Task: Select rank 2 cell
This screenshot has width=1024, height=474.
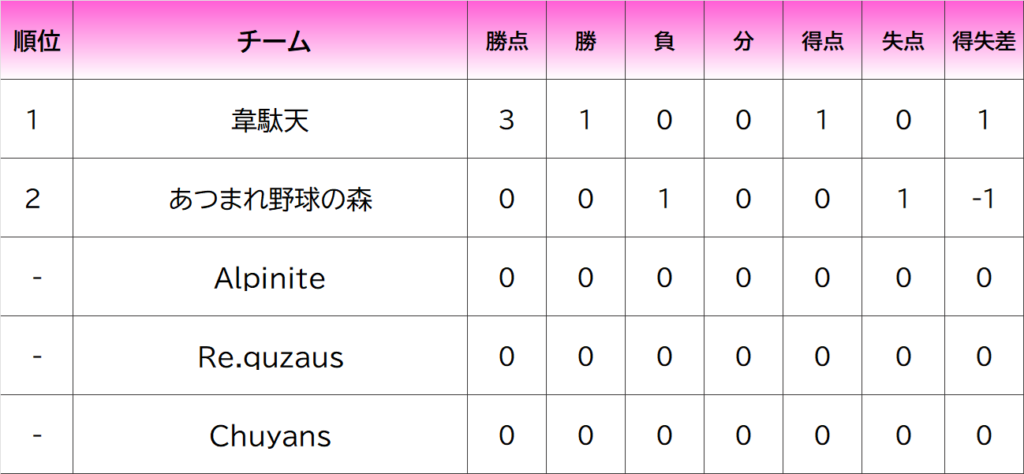Action: 34,199
